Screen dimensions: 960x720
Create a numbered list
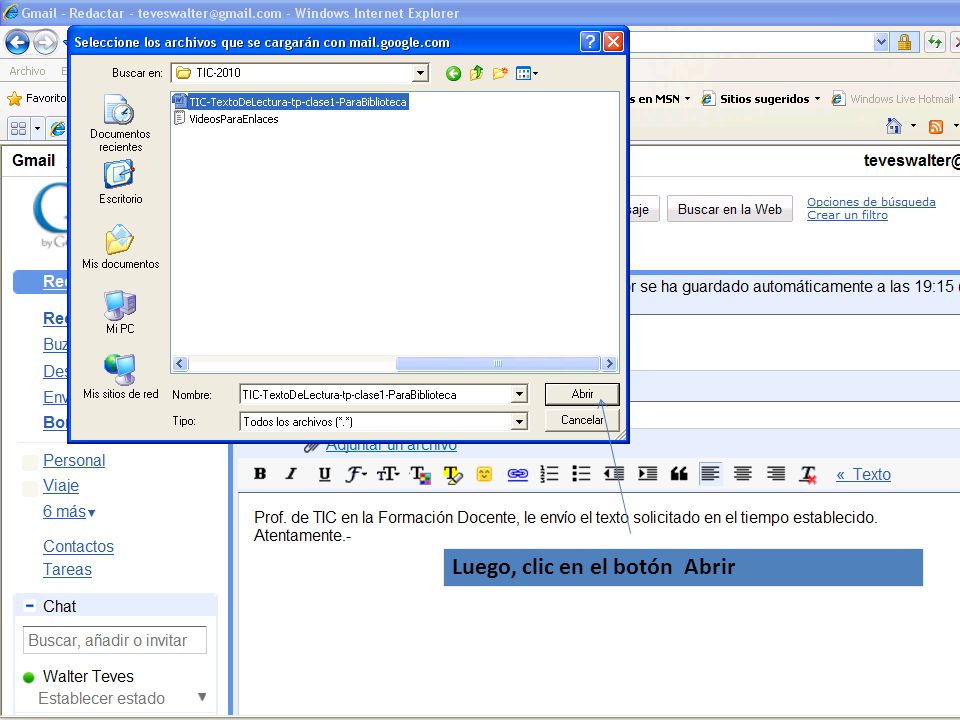click(549, 474)
